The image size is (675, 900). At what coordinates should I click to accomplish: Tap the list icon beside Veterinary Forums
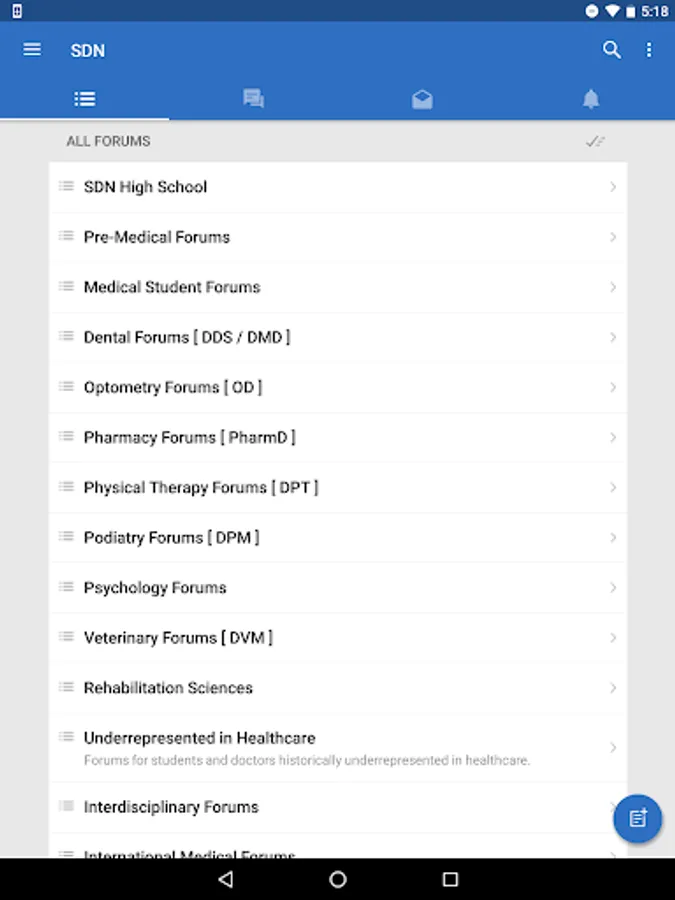pyautogui.click(x=67, y=637)
